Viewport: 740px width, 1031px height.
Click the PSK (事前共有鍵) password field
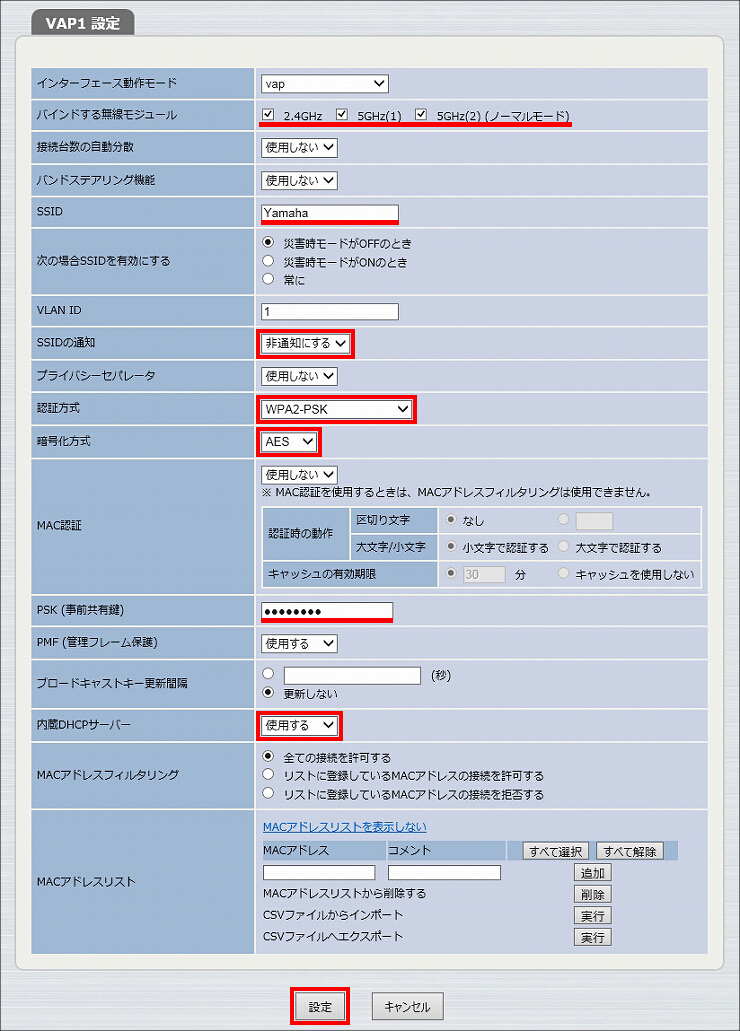pyautogui.click(x=327, y=611)
